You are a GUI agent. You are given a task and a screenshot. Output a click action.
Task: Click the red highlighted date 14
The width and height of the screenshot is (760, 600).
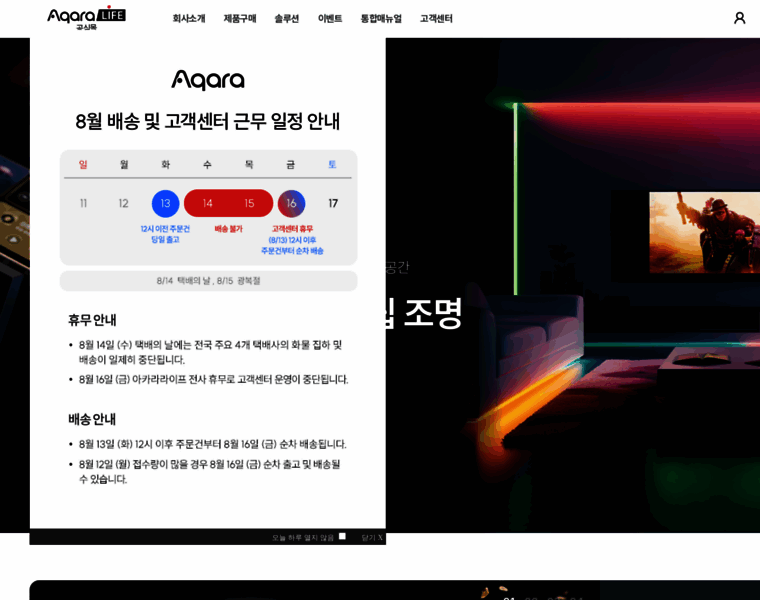pos(208,203)
